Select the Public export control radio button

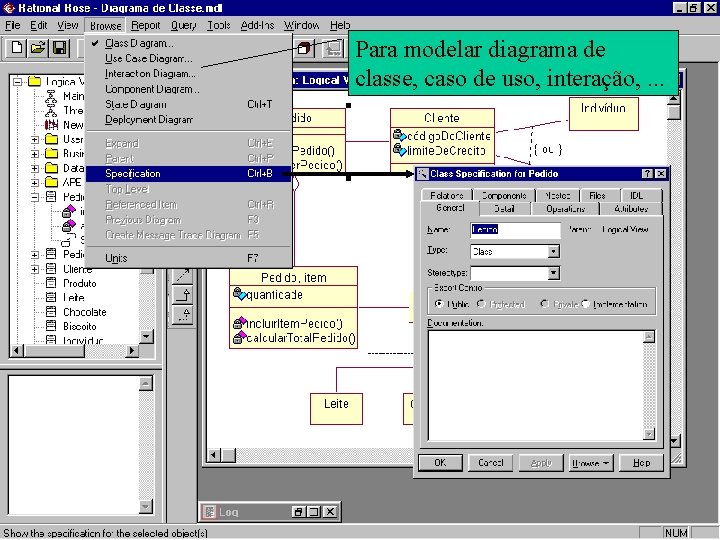[x=439, y=304]
